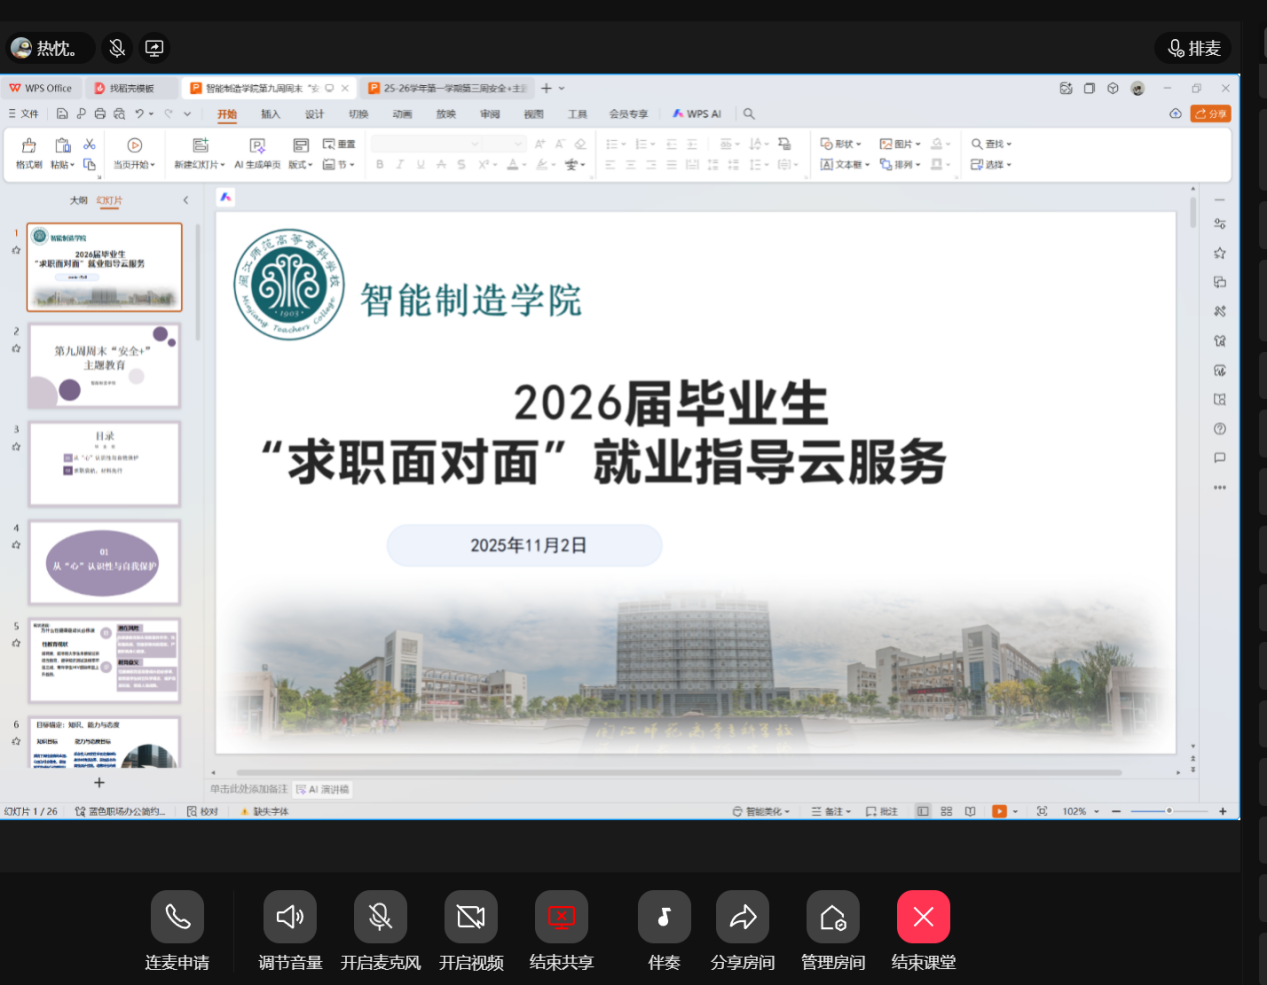Click the 伴奏 music note icon
The width and height of the screenshot is (1267, 985).
664,917
